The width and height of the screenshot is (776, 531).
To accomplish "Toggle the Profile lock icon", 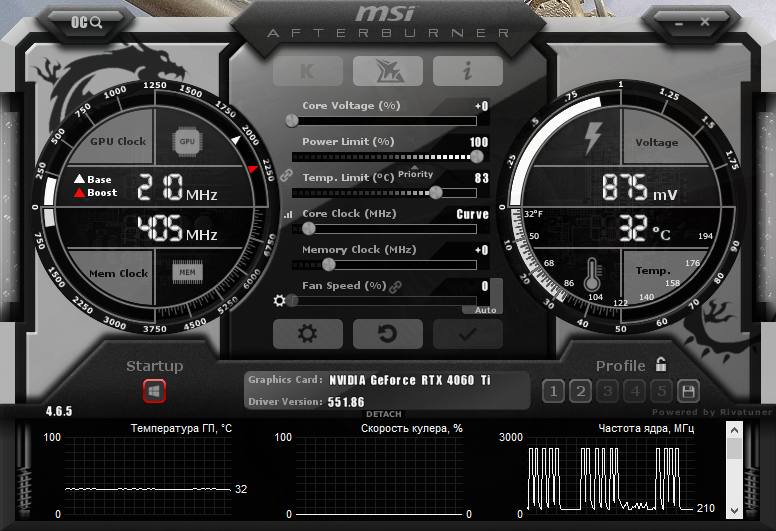I will click(661, 364).
